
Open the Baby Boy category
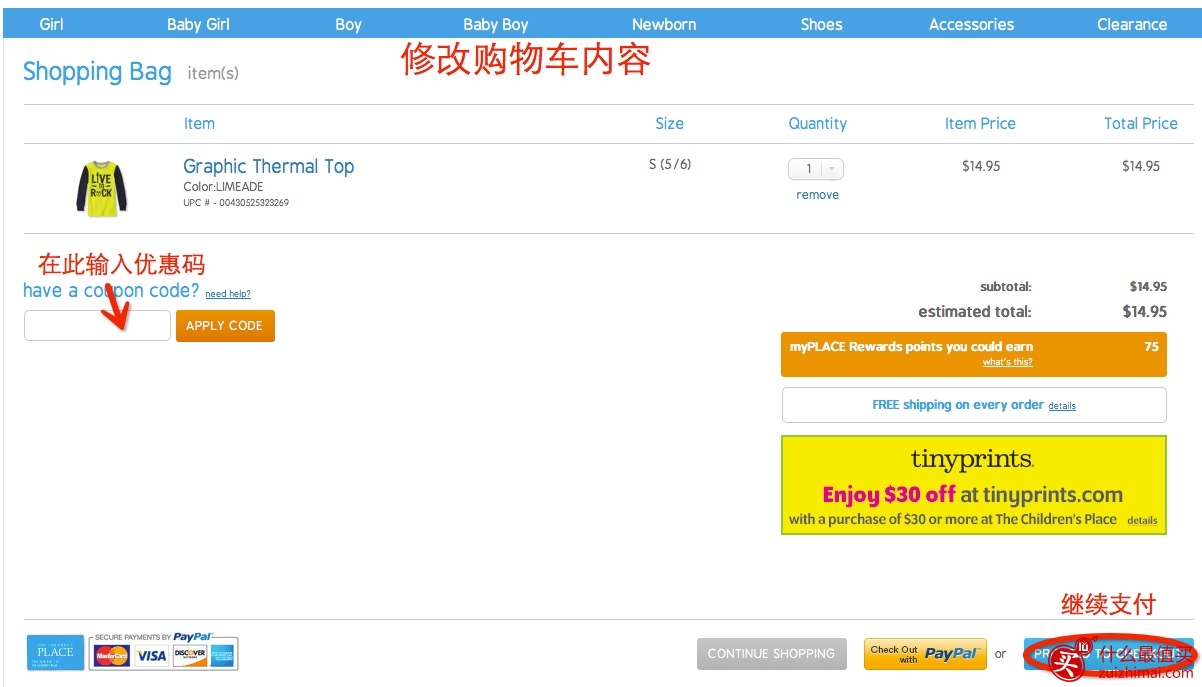click(495, 24)
